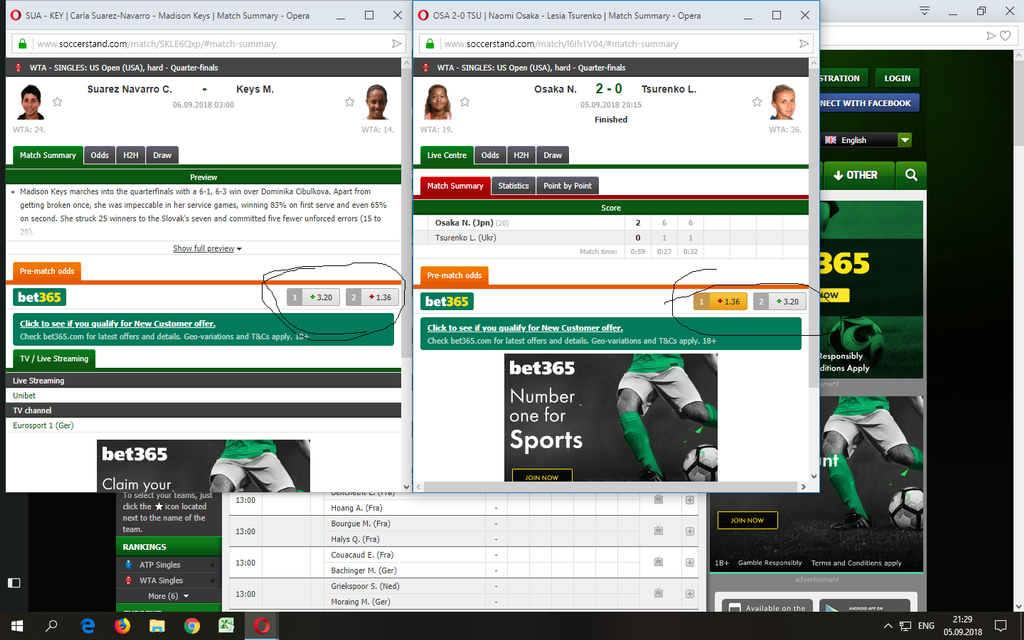Open notification center icon
1024x640 pixels.
[1000, 626]
